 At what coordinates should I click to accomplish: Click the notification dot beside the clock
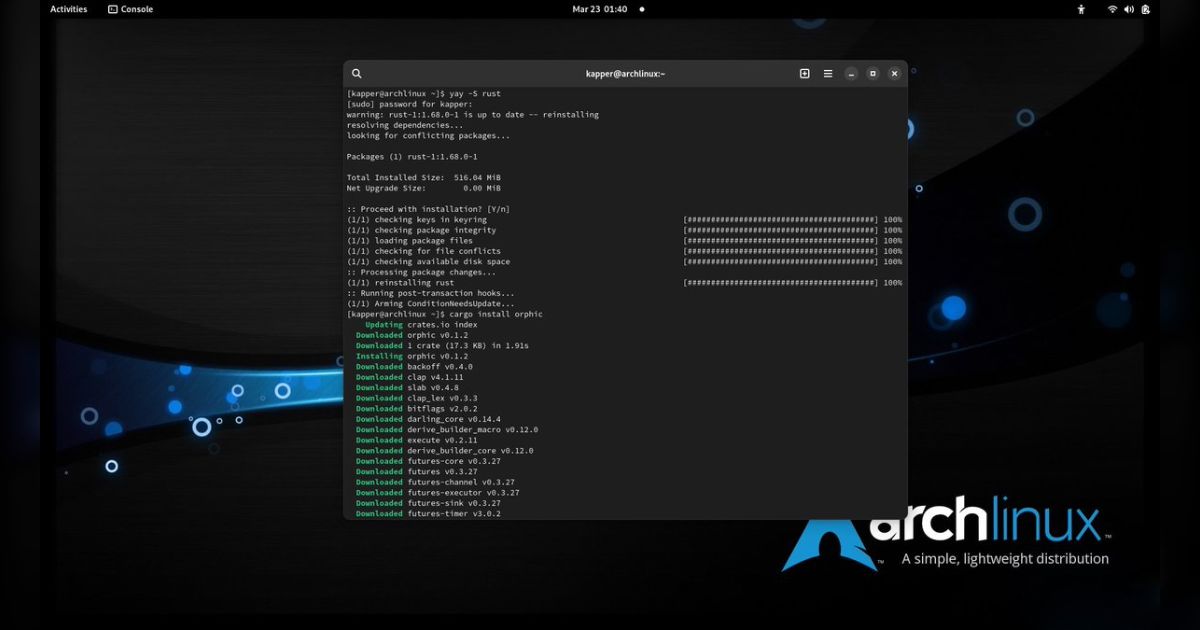[x=641, y=9]
